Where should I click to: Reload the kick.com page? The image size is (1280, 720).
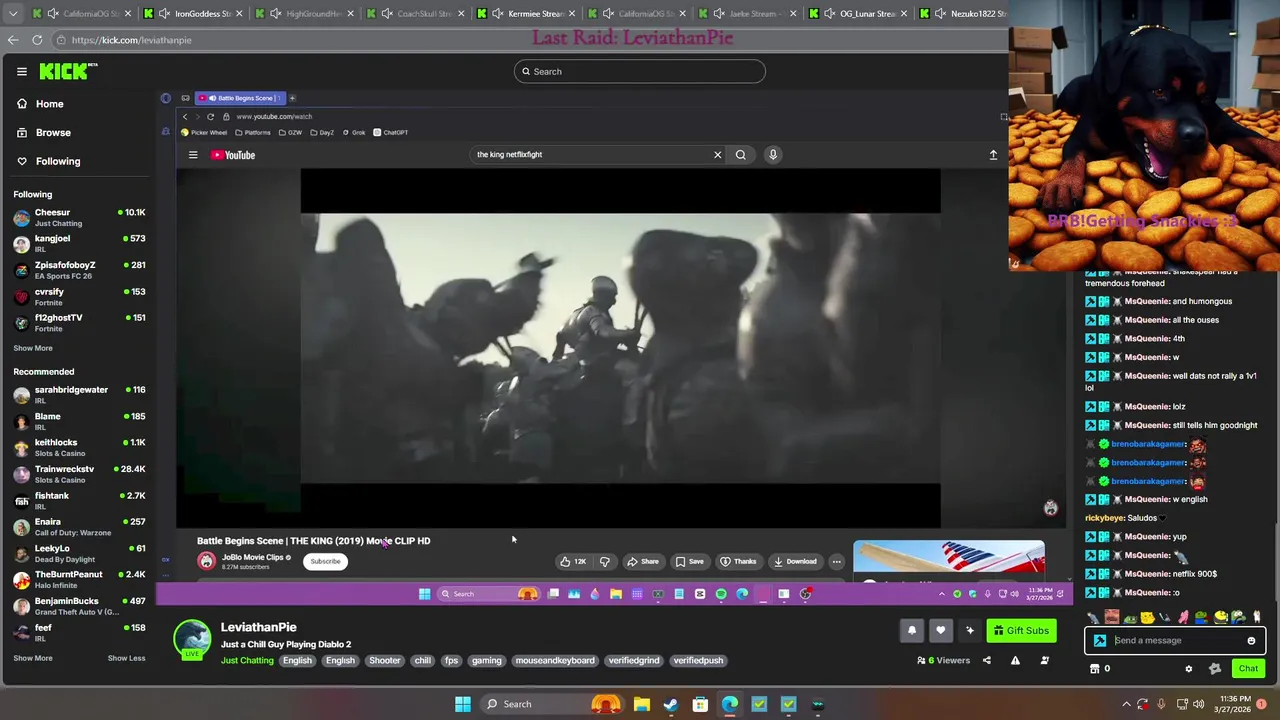[37, 40]
